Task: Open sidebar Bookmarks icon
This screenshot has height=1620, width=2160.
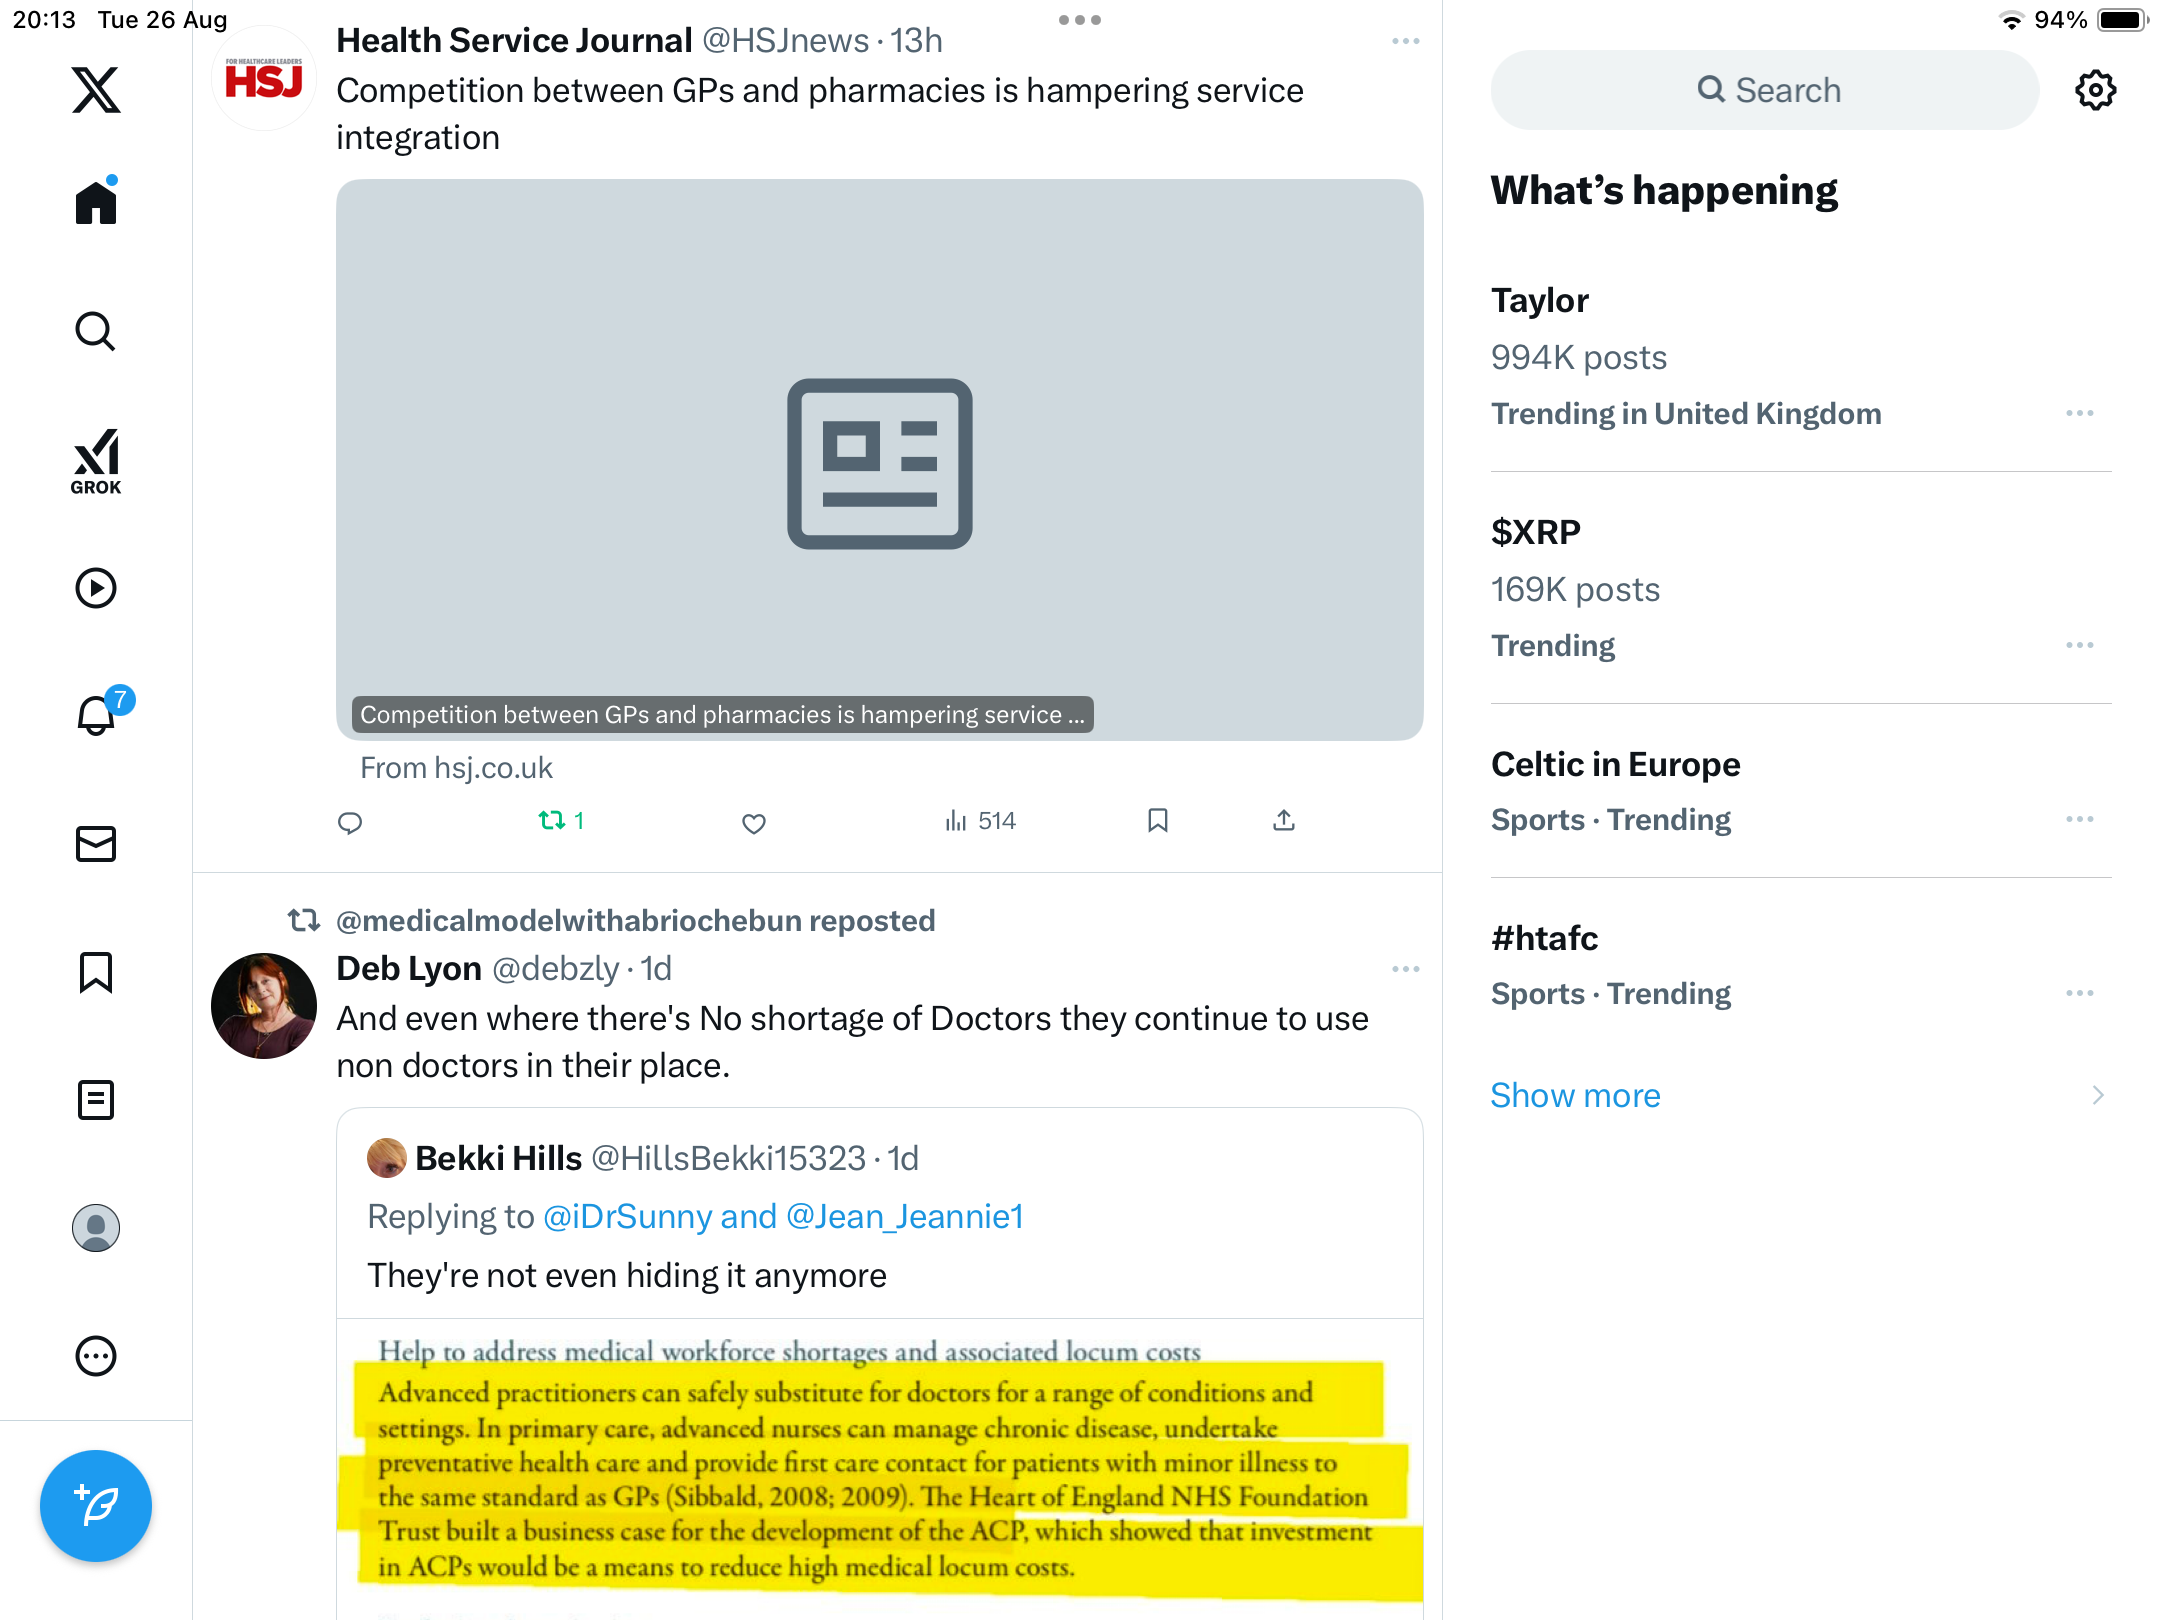Action: (x=96, y=972)
